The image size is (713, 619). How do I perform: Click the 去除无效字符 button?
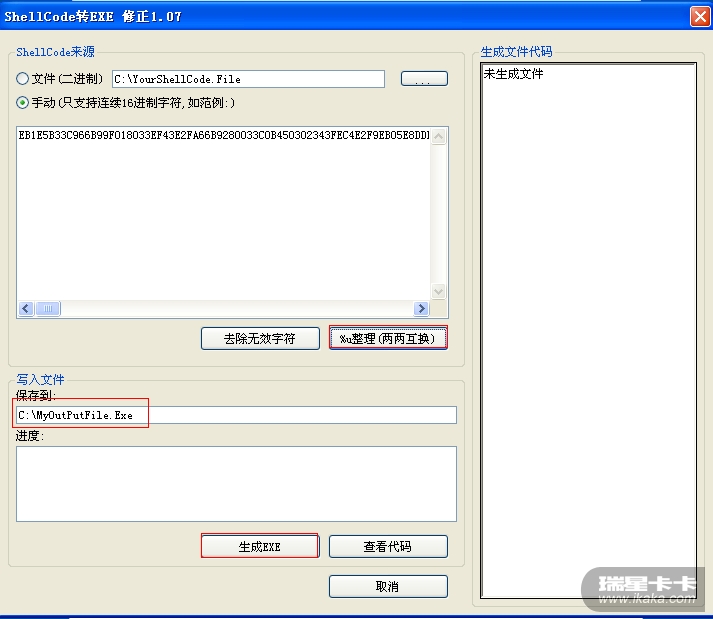[x=260, y=338]
